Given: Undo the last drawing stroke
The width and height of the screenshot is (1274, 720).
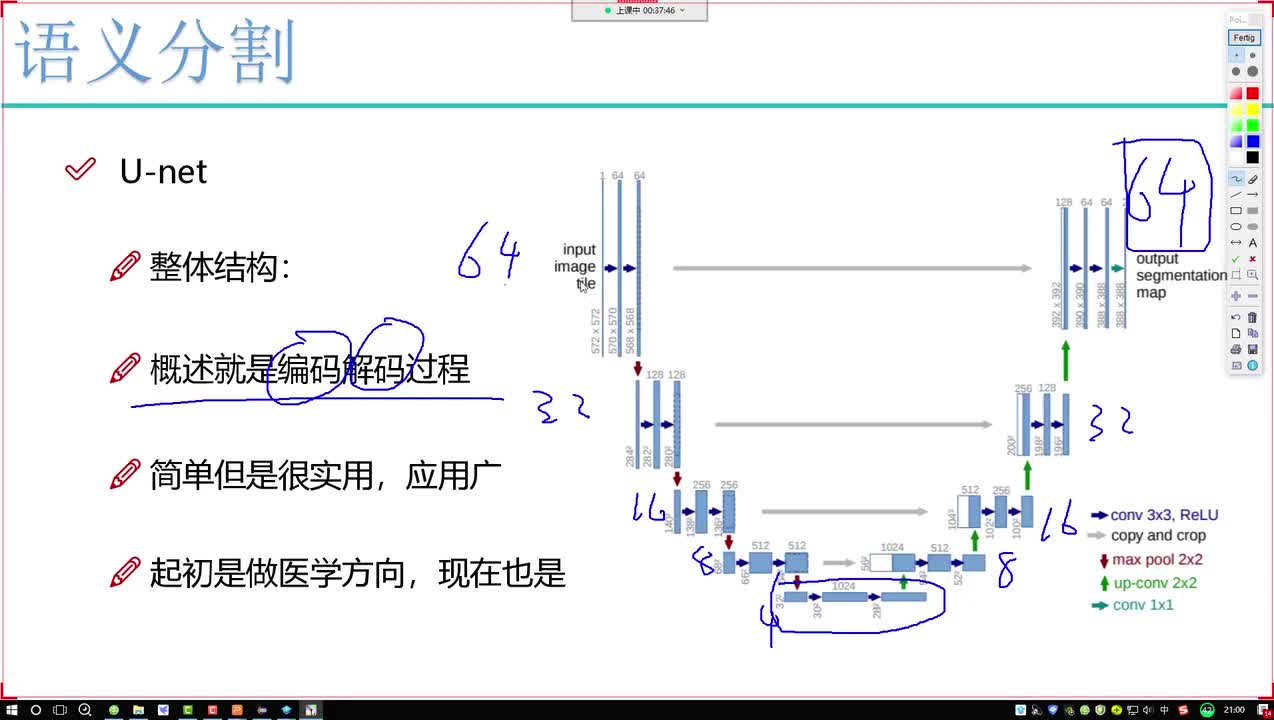Looking at the screenshot, I should pos(1236,317).
